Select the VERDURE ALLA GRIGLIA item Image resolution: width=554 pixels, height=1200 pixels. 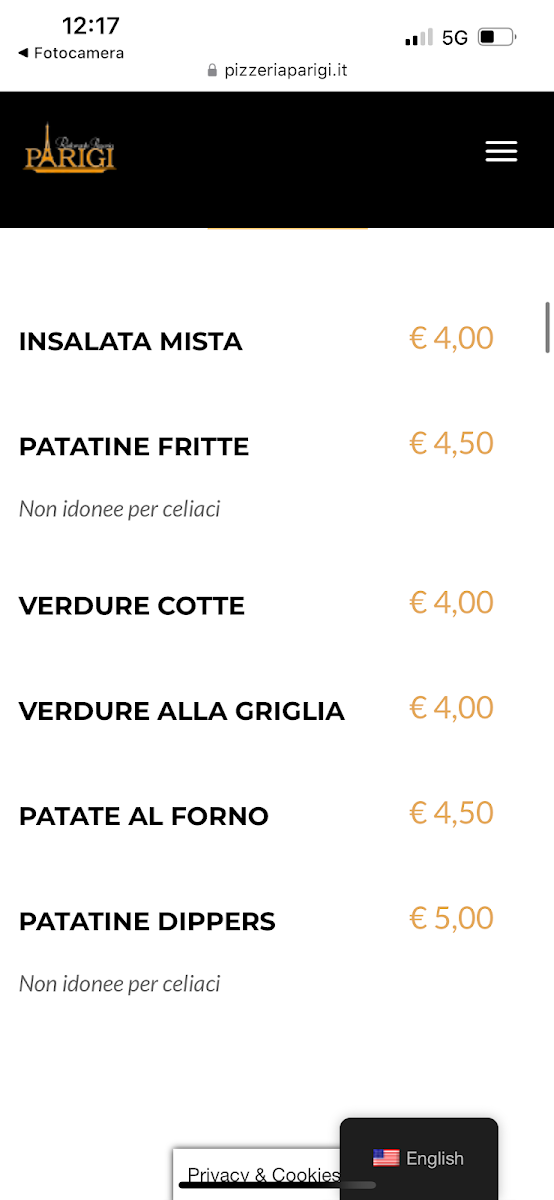click(x=182, y=711)
